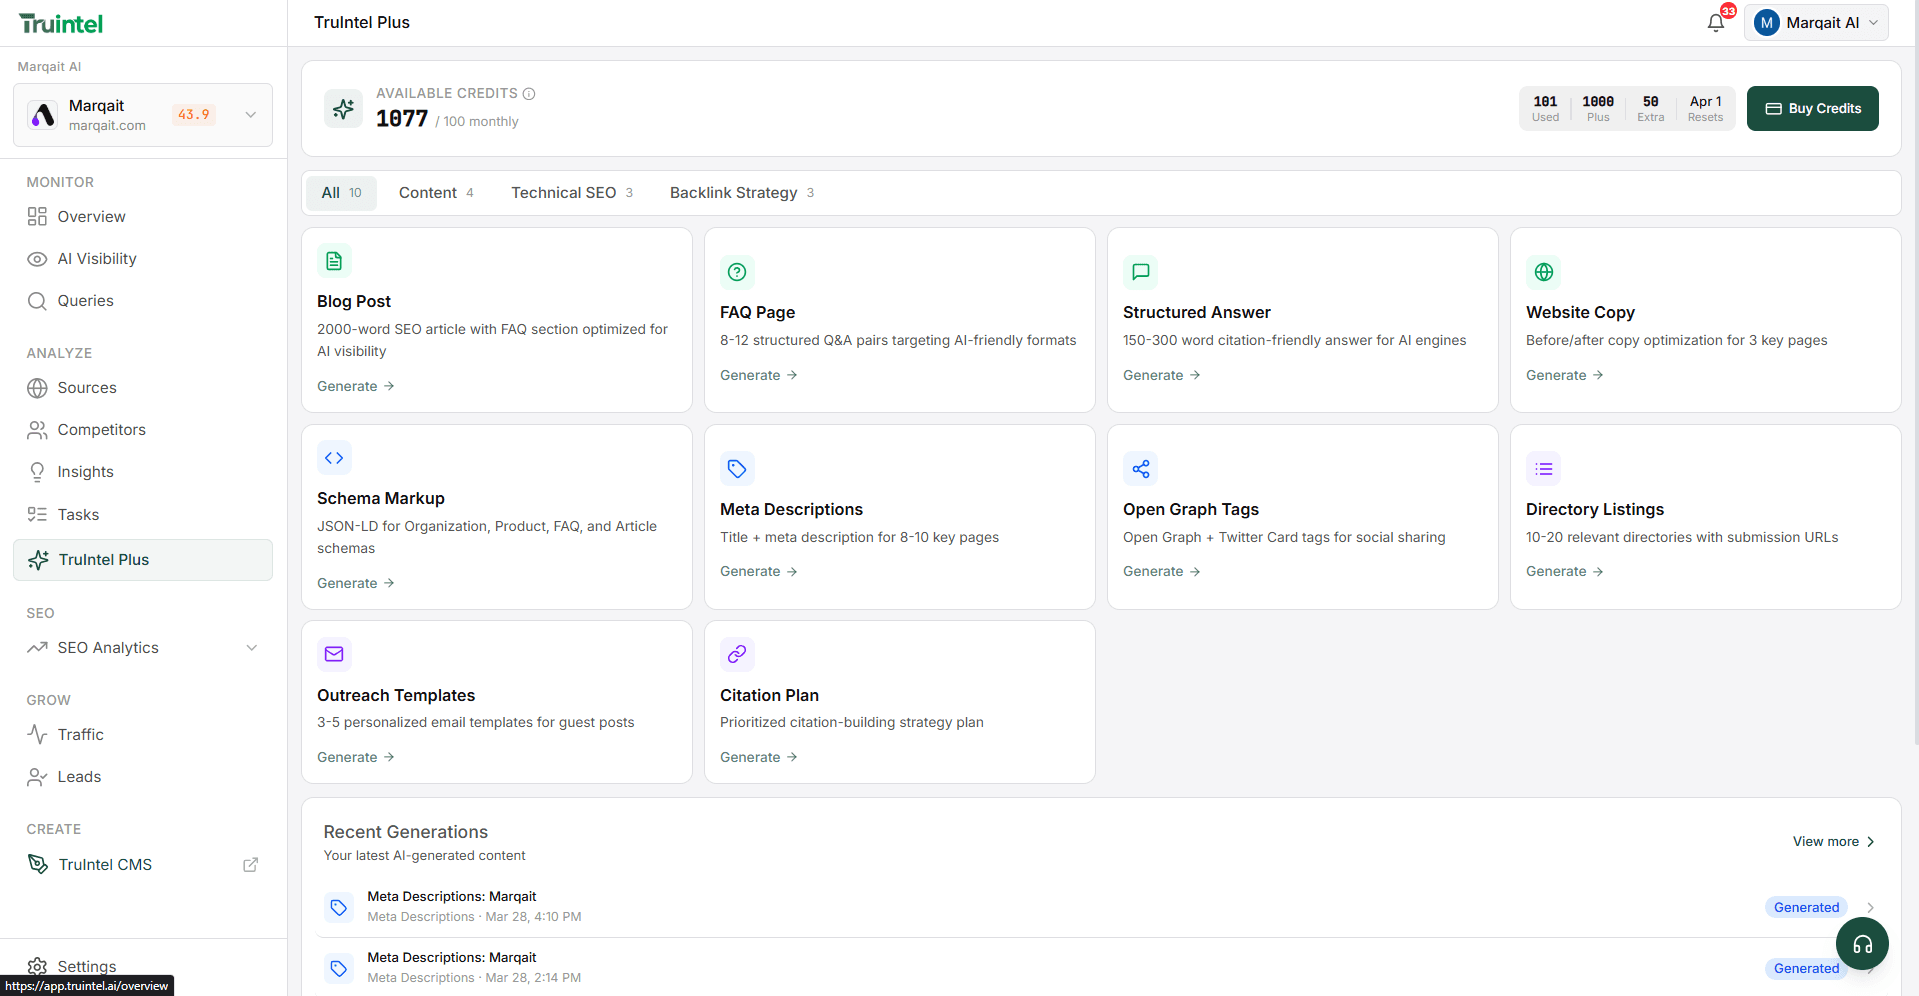Click the Open Graph Tags share icon
Viewport: 1919px width, 996px height.
1140,469
